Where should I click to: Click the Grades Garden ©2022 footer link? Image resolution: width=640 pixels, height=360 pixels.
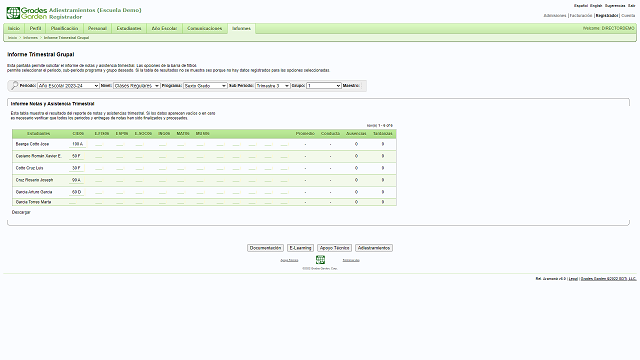608,279
